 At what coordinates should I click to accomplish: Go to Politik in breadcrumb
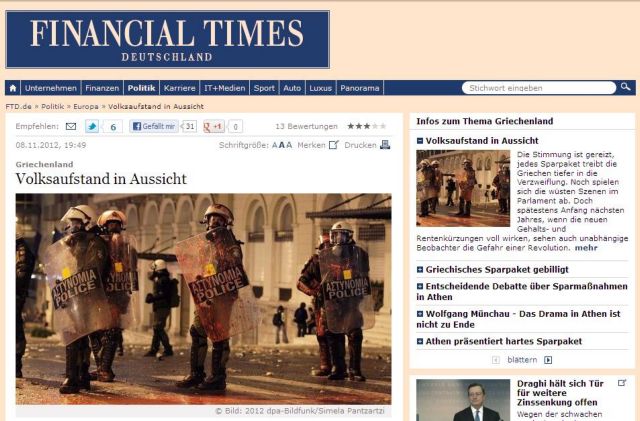click(53, 107)
